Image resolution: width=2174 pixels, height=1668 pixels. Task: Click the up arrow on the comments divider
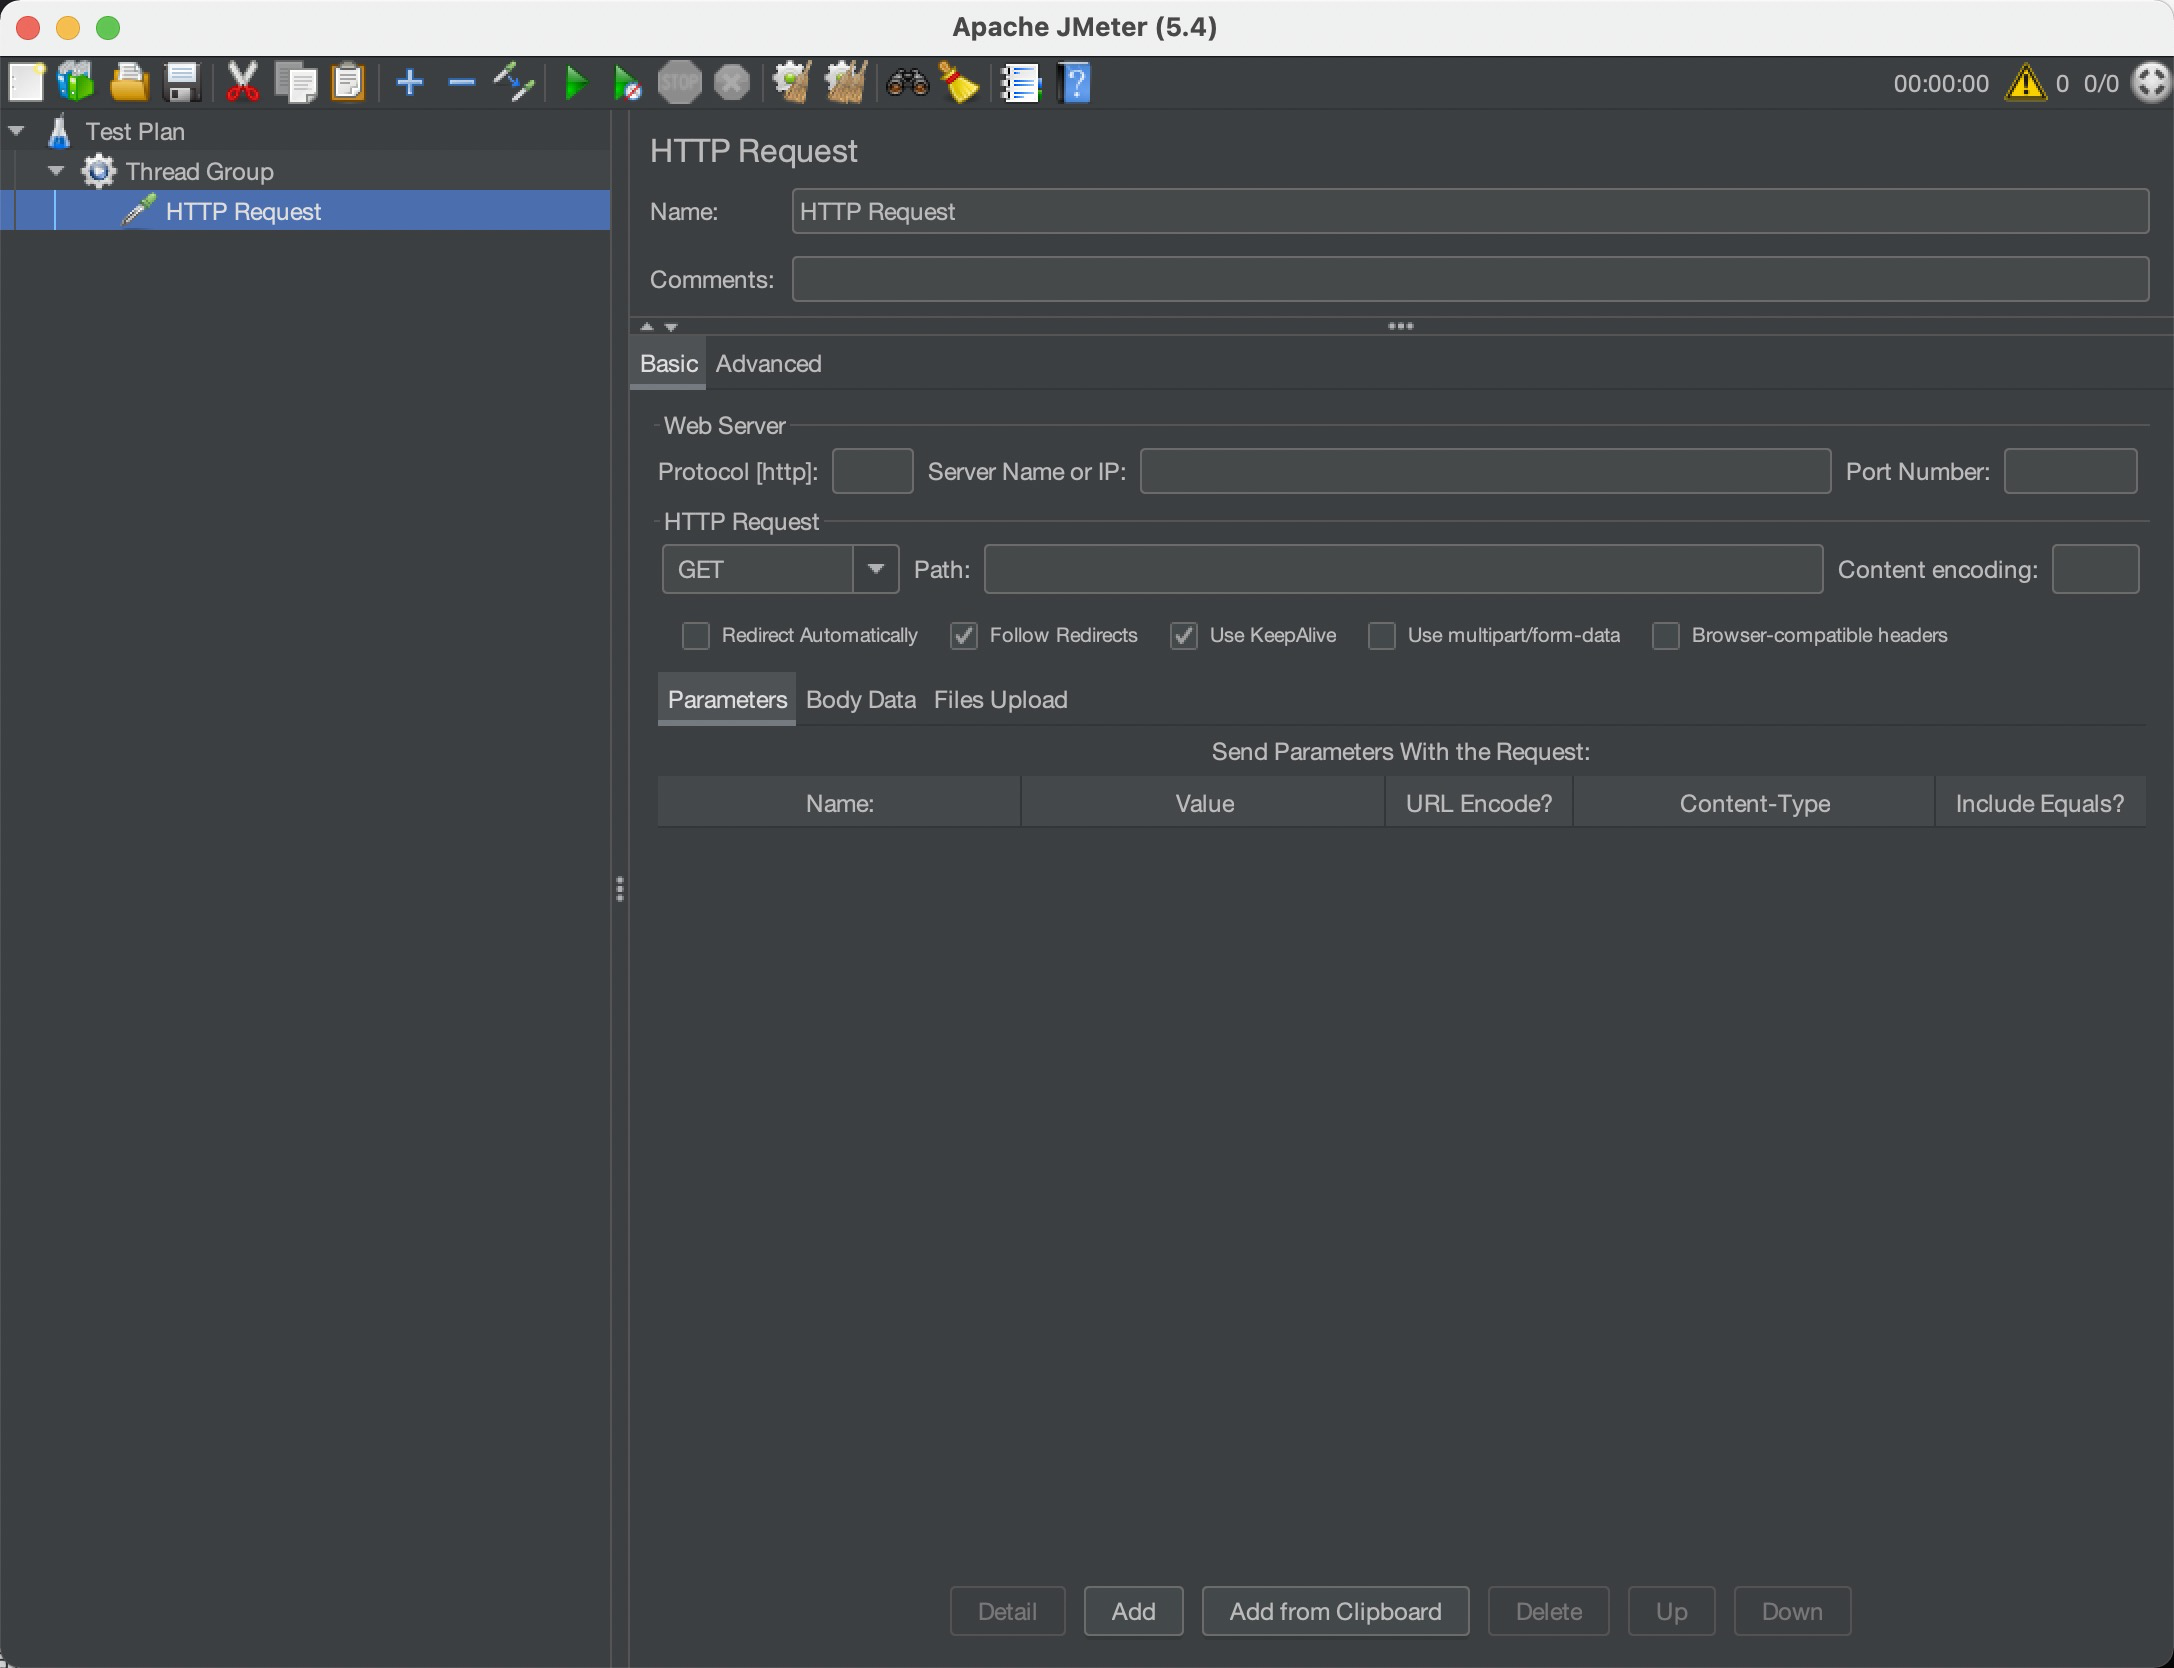pos(647,326)
